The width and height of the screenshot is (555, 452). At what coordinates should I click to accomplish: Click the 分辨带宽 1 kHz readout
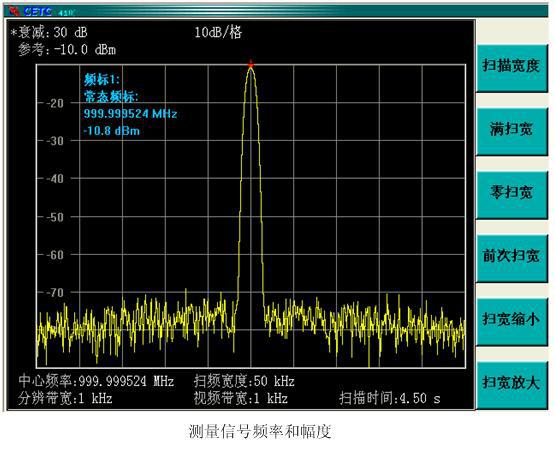[x=65, y=399]
